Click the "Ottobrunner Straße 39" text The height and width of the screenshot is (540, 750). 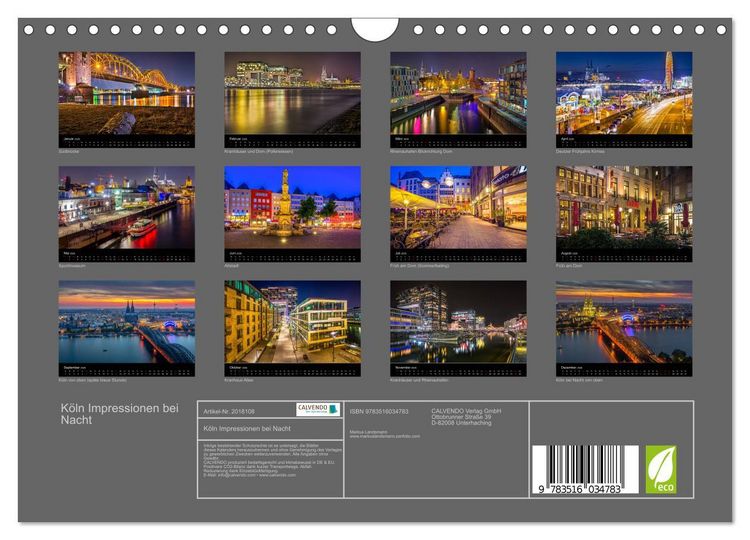point(461,417)
